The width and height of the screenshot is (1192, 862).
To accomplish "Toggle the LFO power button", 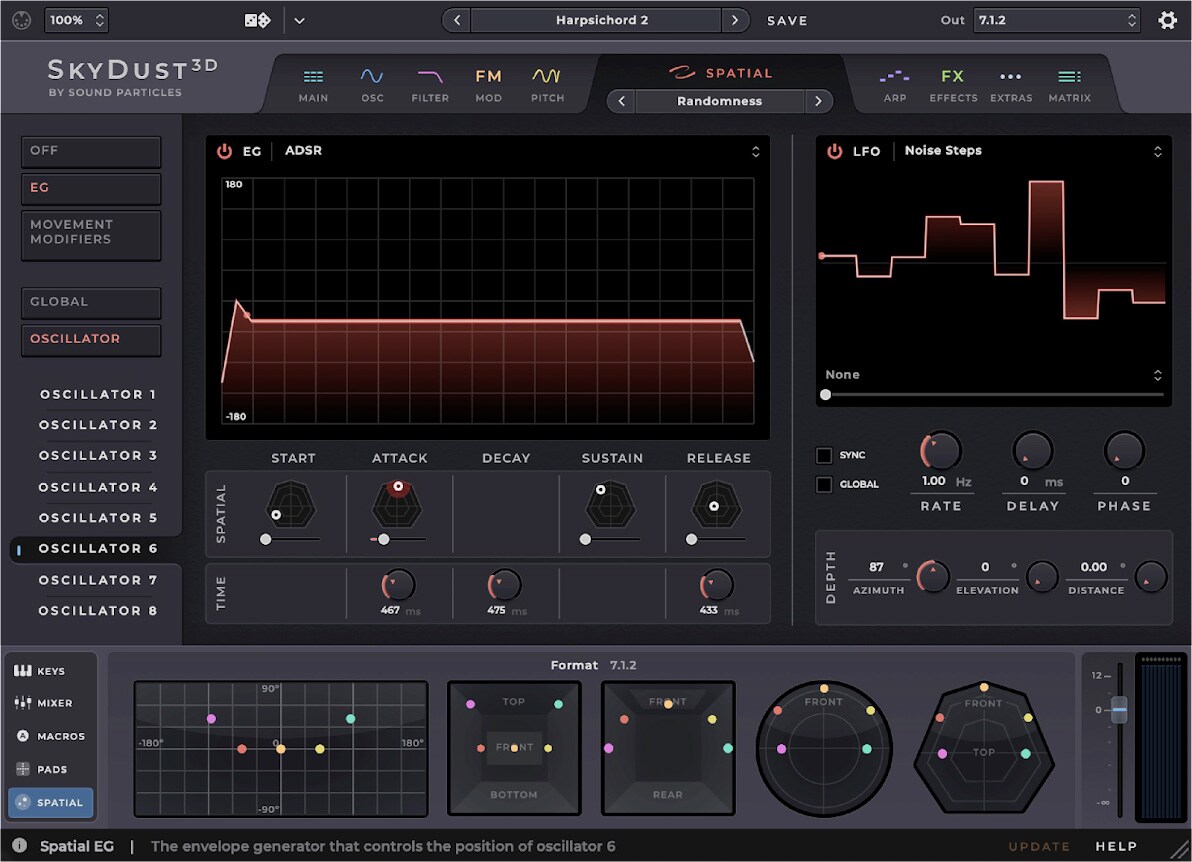I will [x=834, y=151].
